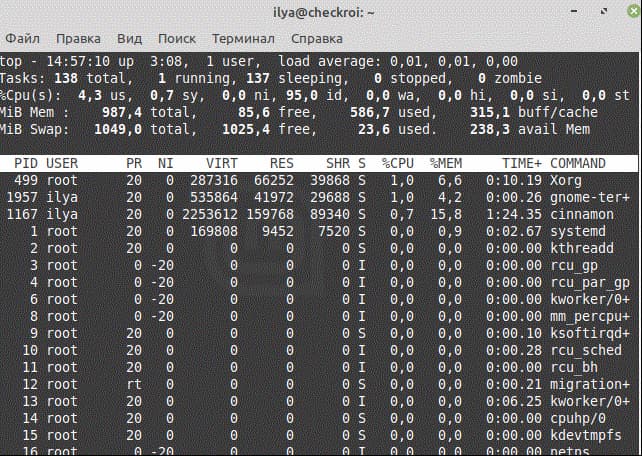Click the rcu_sched process entry

586,350
